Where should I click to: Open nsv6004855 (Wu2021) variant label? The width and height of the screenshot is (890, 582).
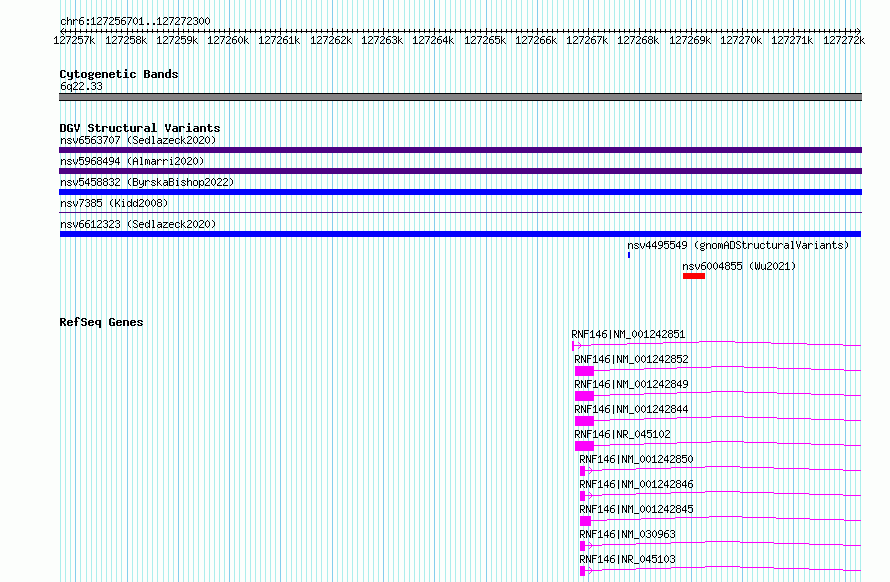tap(739, 266)
